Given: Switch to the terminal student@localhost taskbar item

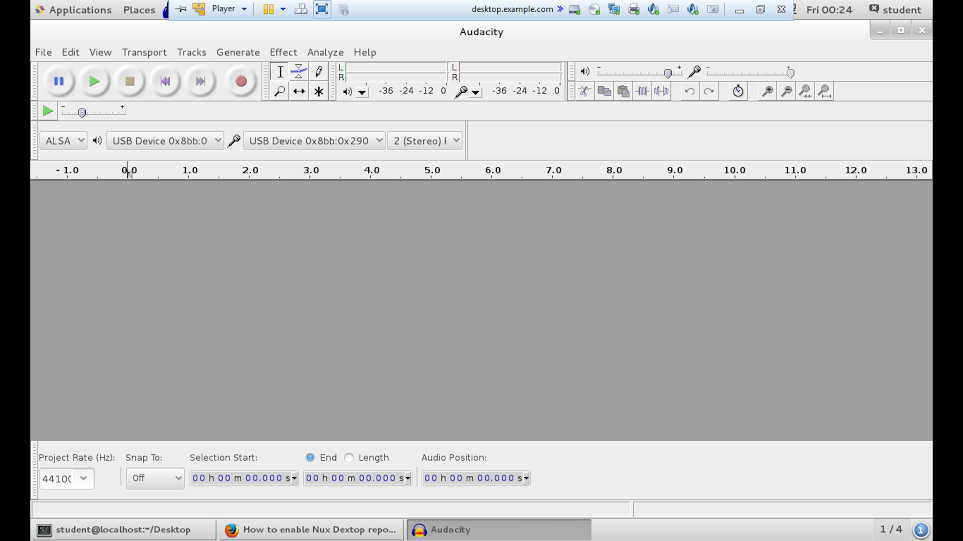Looking at the screenshot, I should click(x=123, y=529).
